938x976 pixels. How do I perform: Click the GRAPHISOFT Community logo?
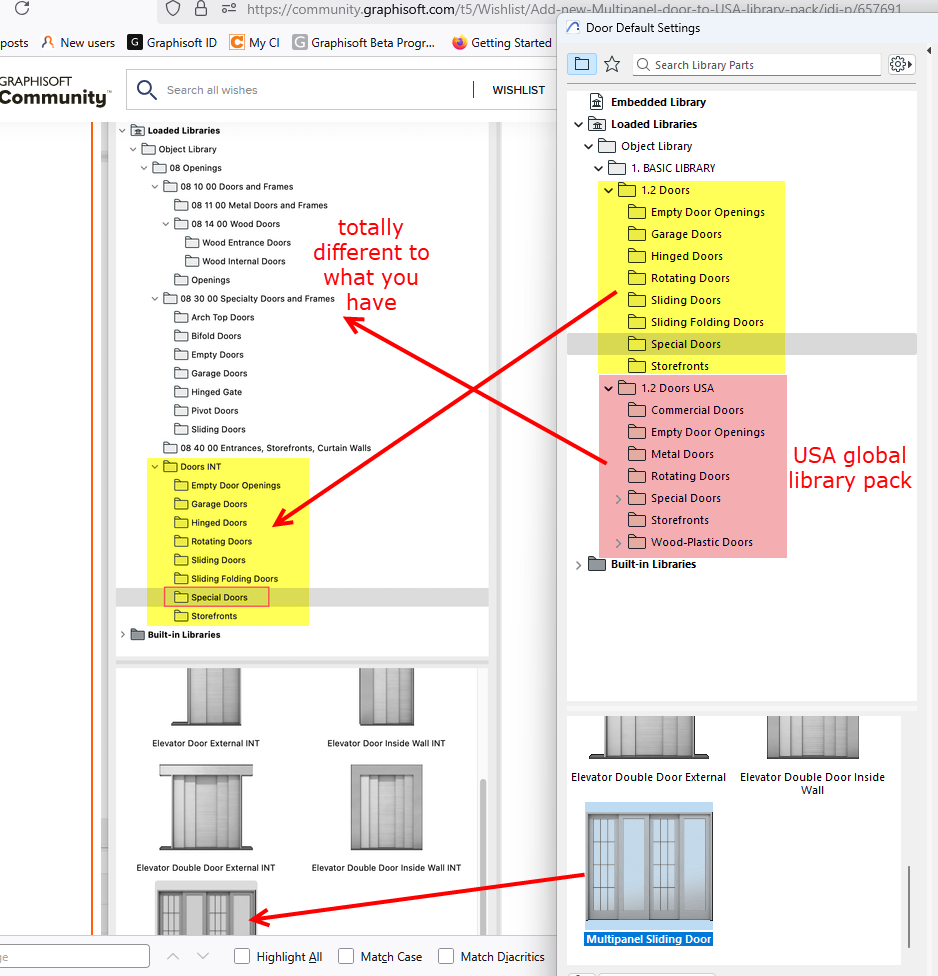[55, 91]
